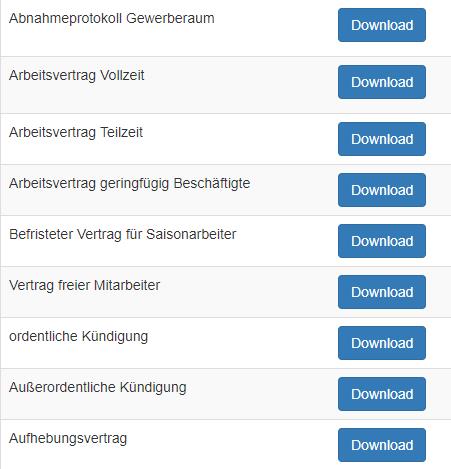Download the ordentliche Kündigung template
451x469 pixels.
[x=382, y=343]
